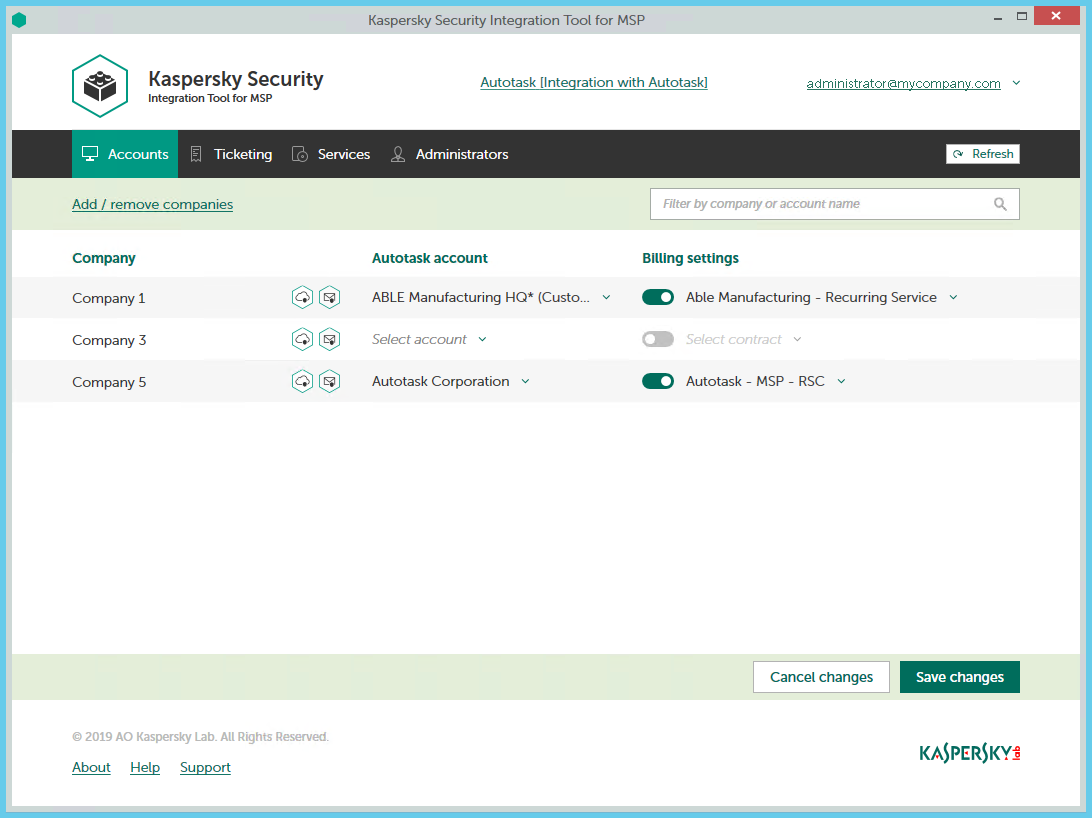Disable billing toggle for Company 1
The width and height of the screenshot is (1092, 818).
tap(658, 297)
